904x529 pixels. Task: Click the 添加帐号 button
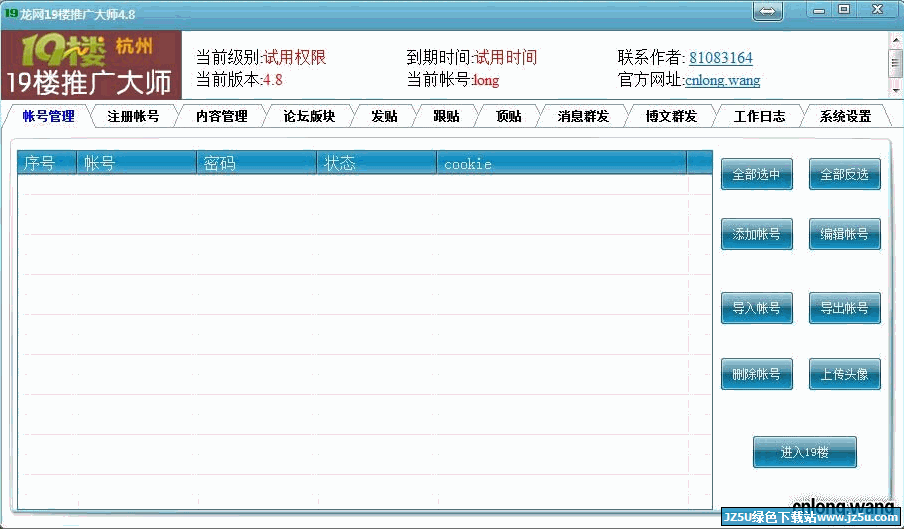pos(756,234)
